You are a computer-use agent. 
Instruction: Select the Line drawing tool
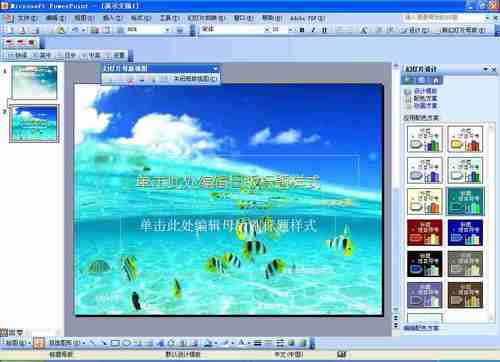[93, 343]
